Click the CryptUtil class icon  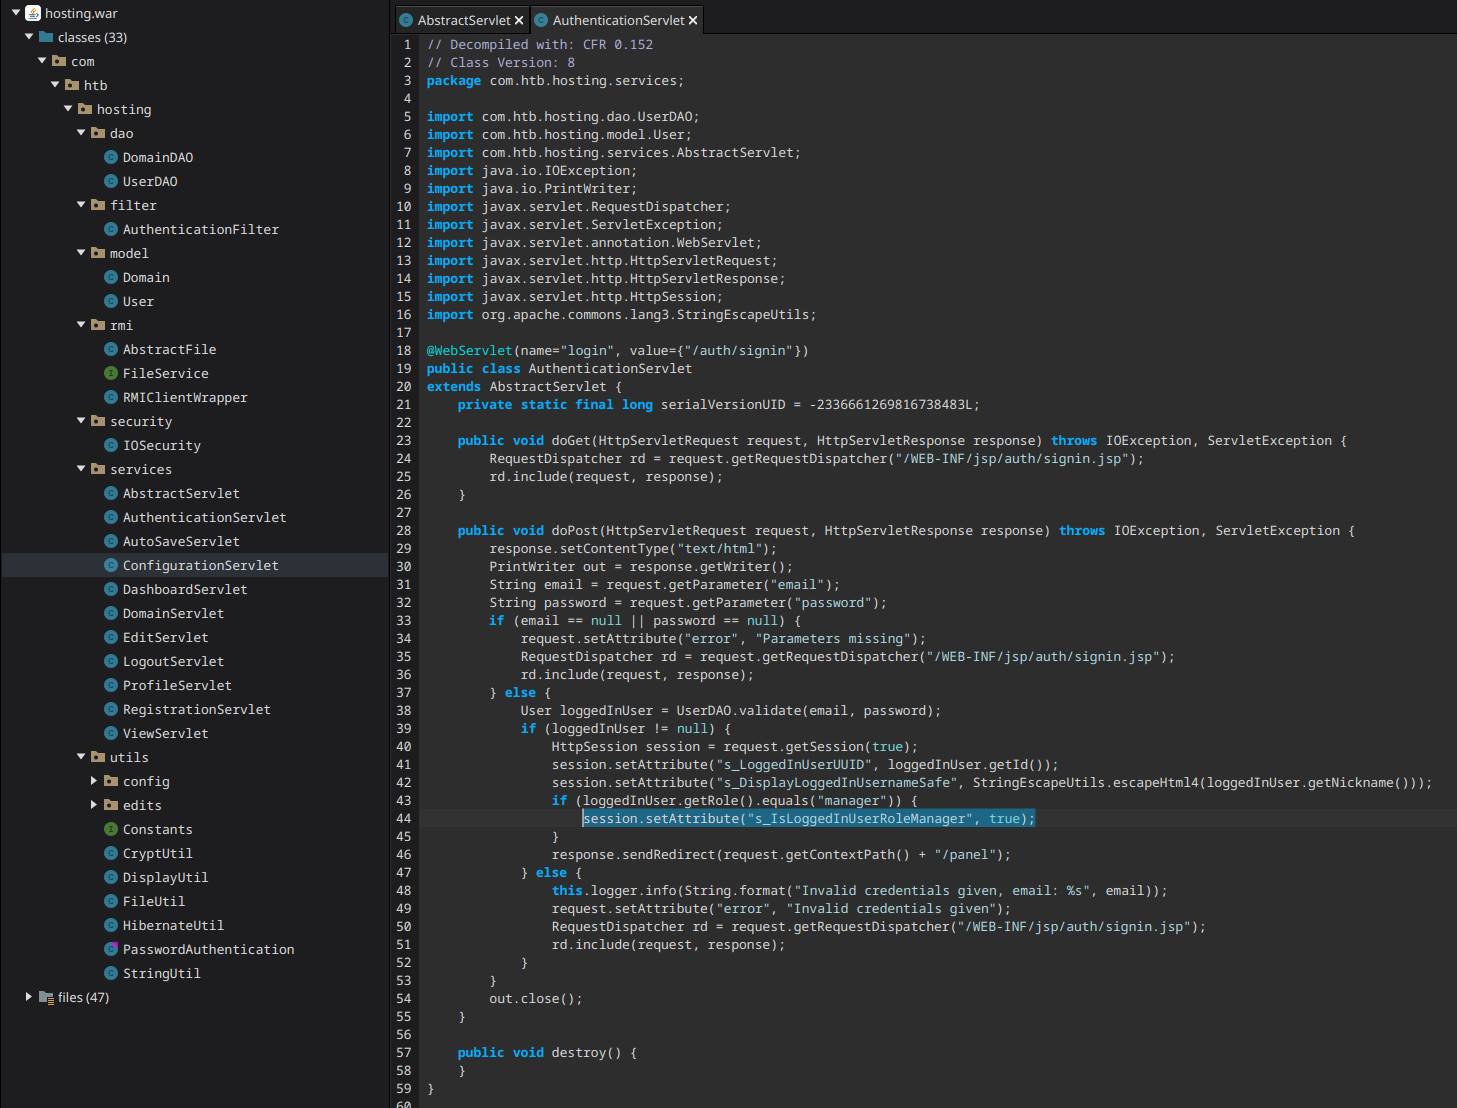[x=111, y=853]
